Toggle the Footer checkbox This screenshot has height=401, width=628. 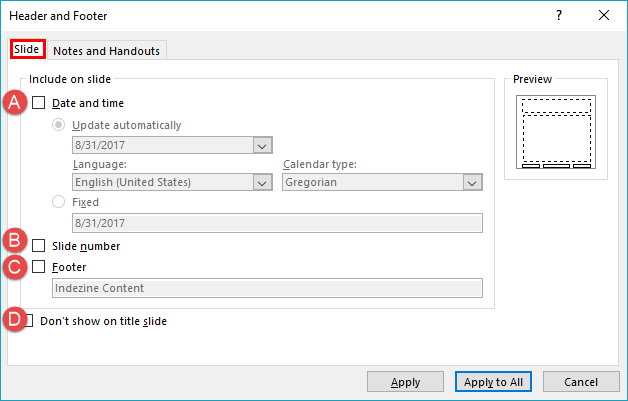39,268
